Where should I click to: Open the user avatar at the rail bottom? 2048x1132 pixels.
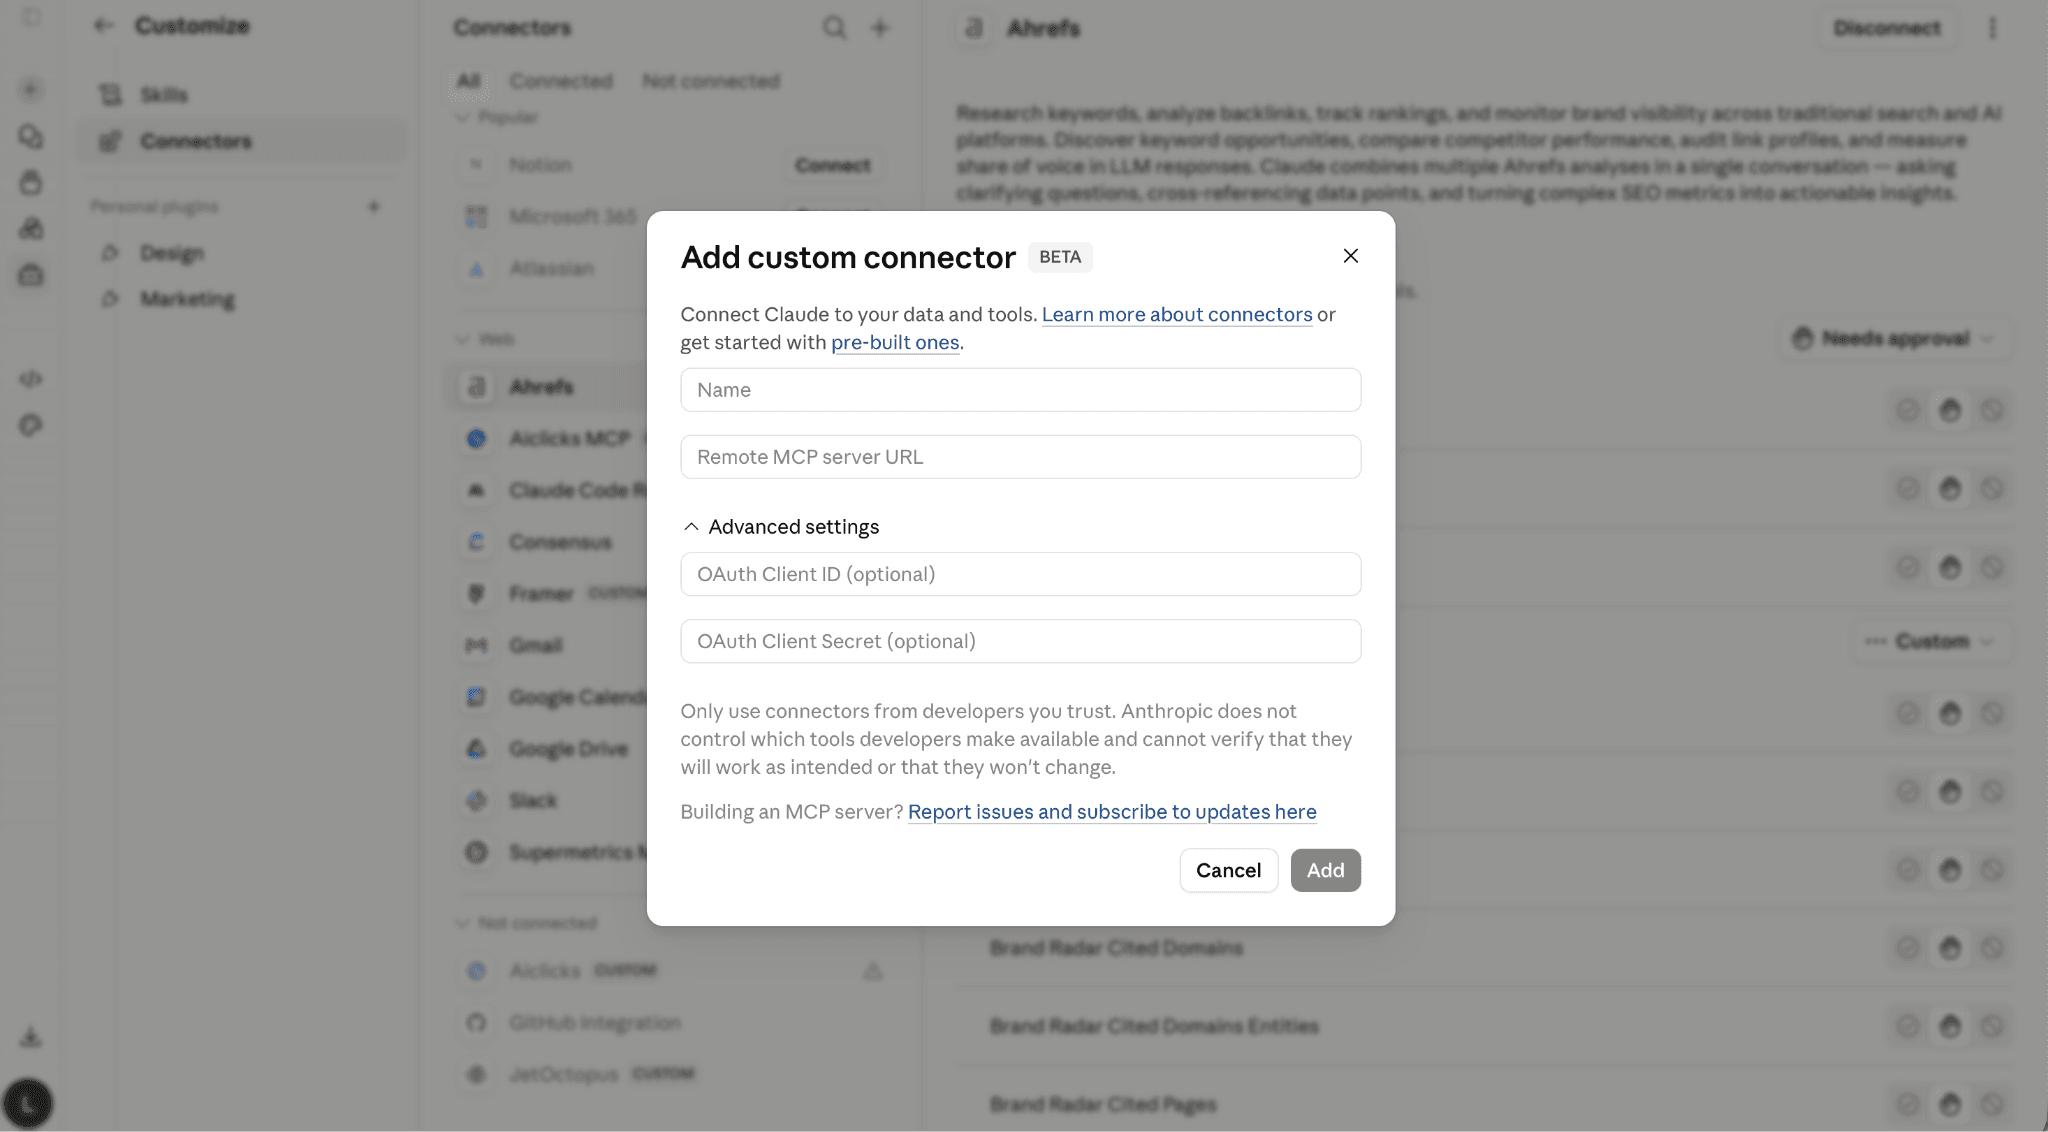(28, 1103)
